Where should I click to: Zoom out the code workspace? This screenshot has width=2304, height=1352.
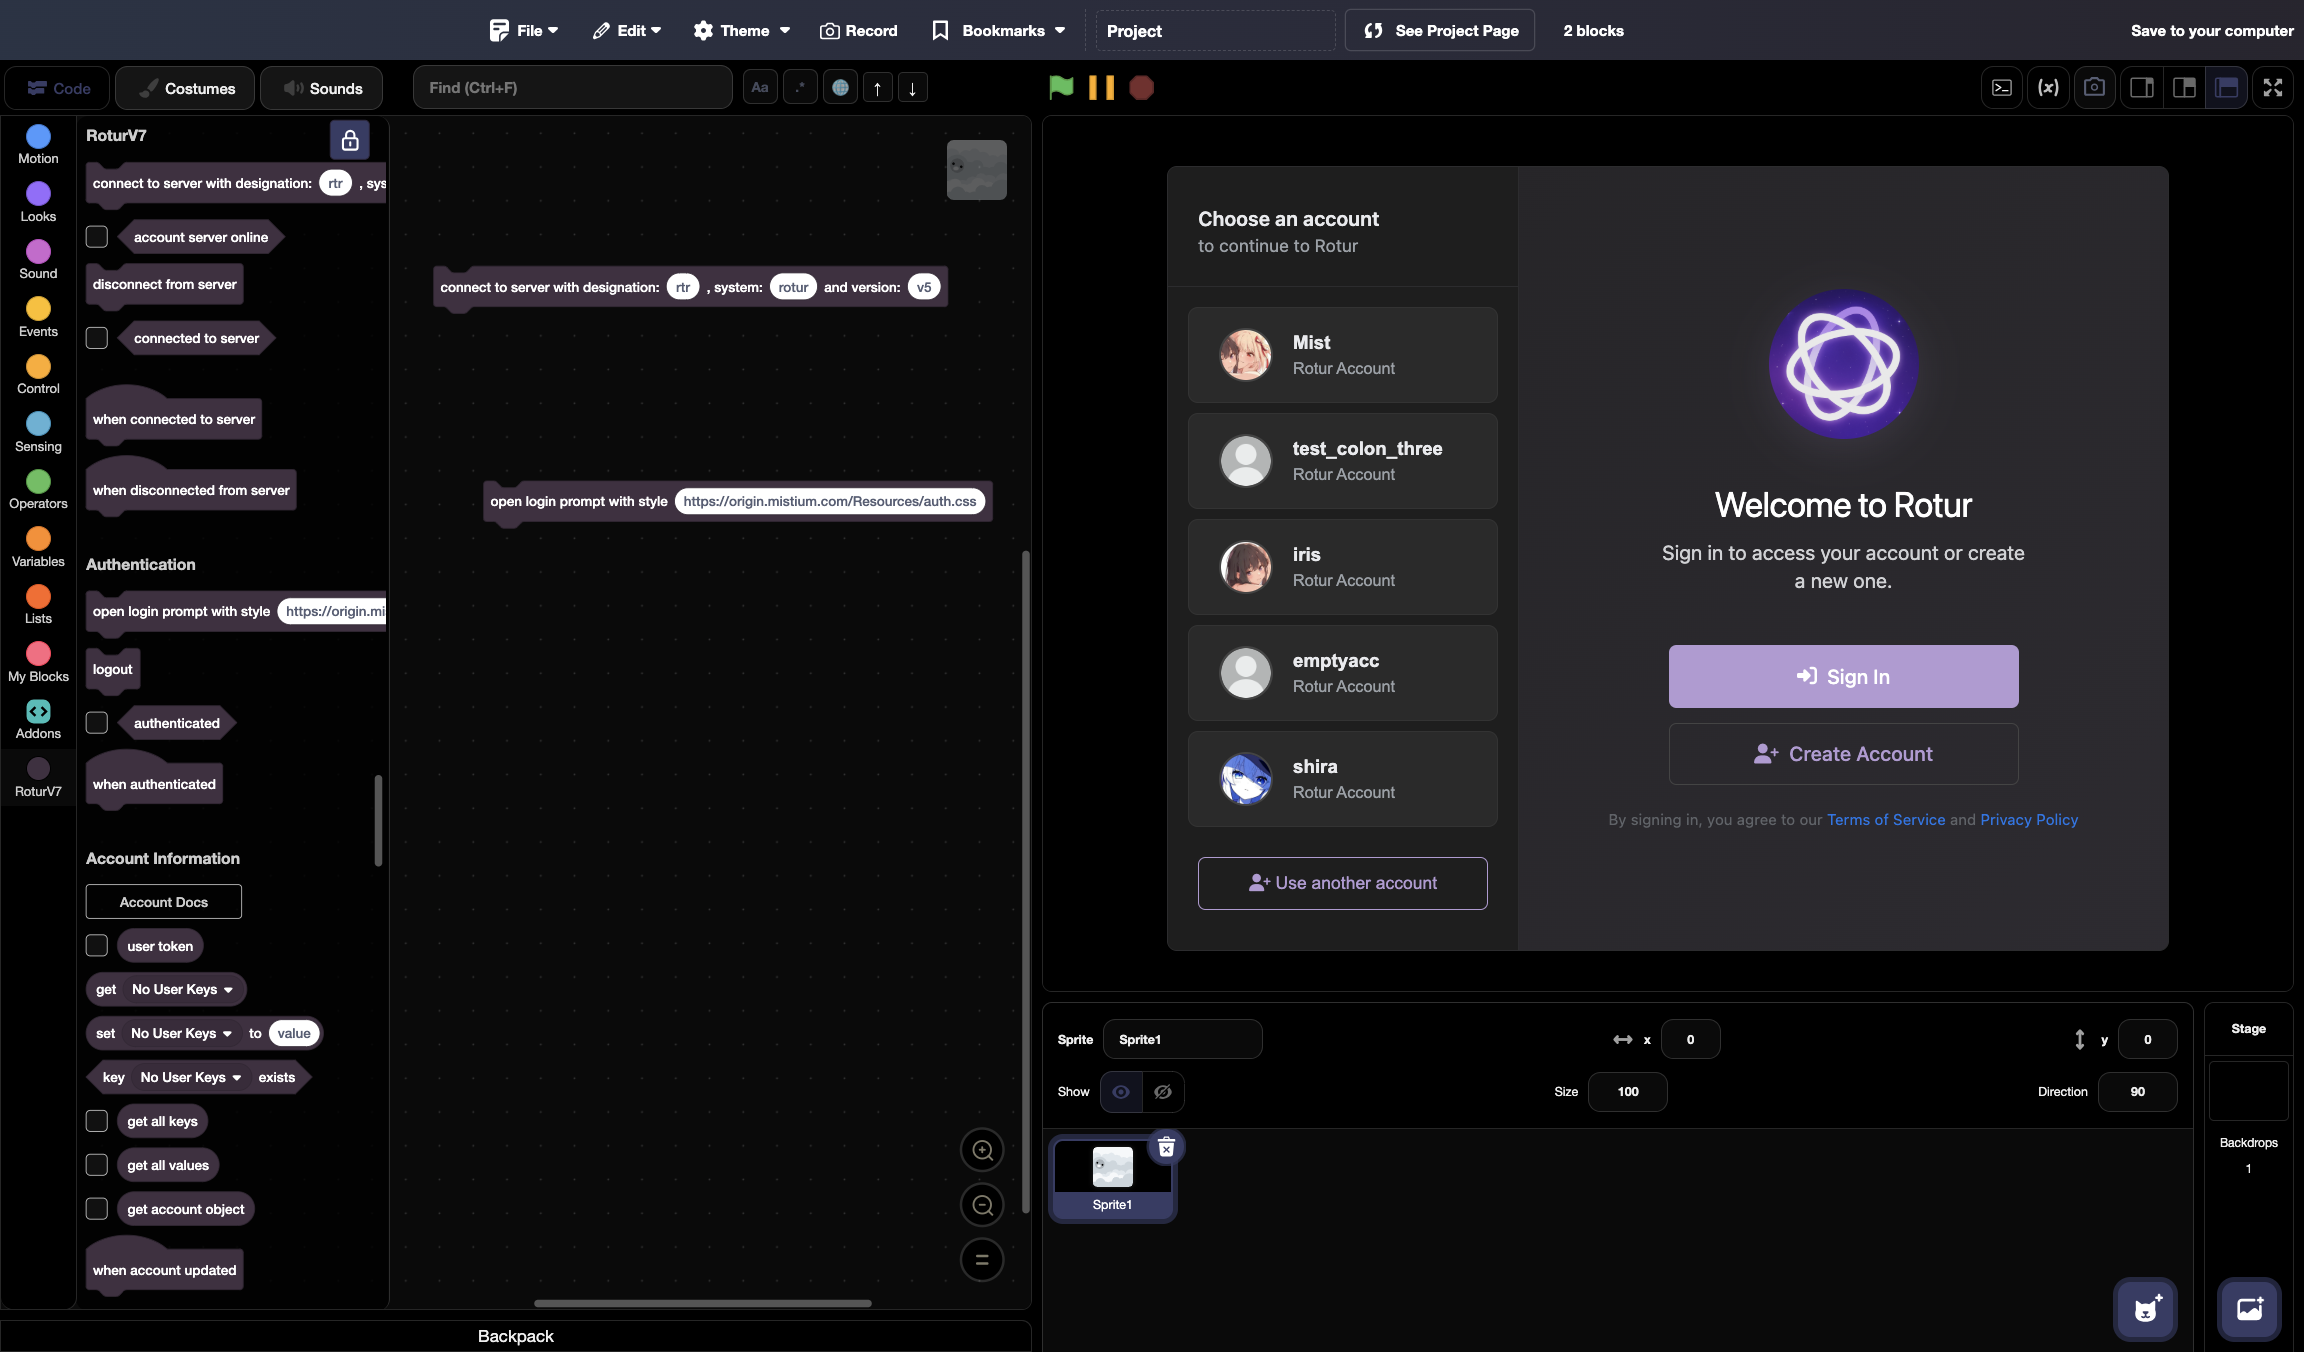982,1205
